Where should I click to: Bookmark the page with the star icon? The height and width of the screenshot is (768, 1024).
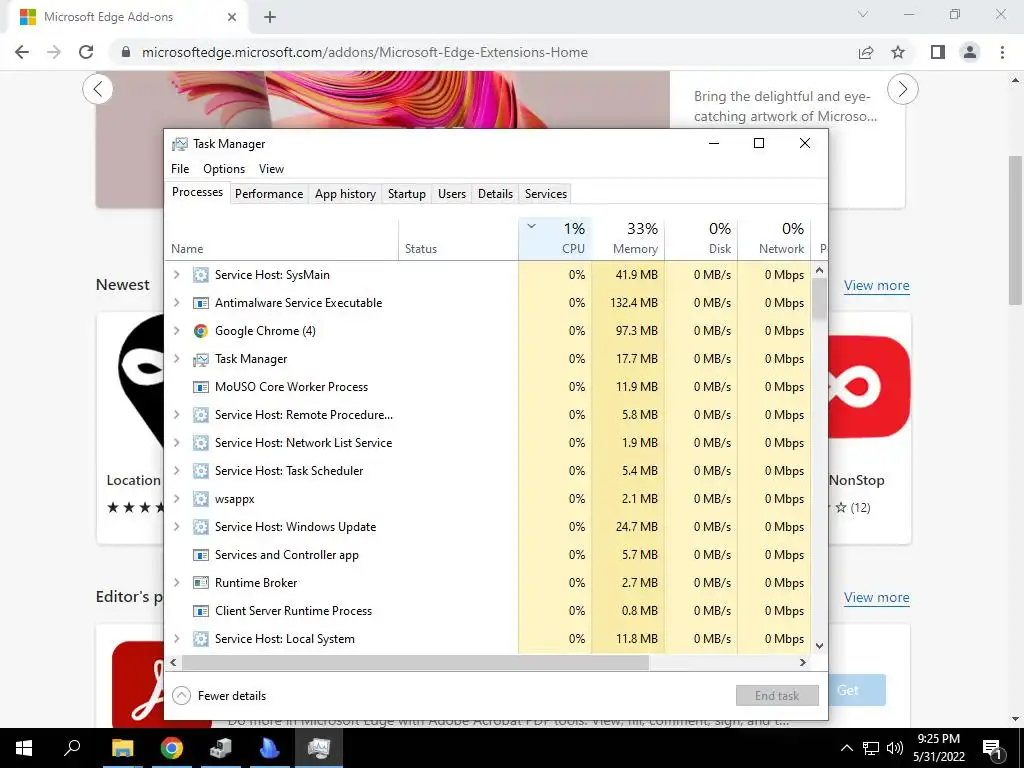[x=898, y=52]
